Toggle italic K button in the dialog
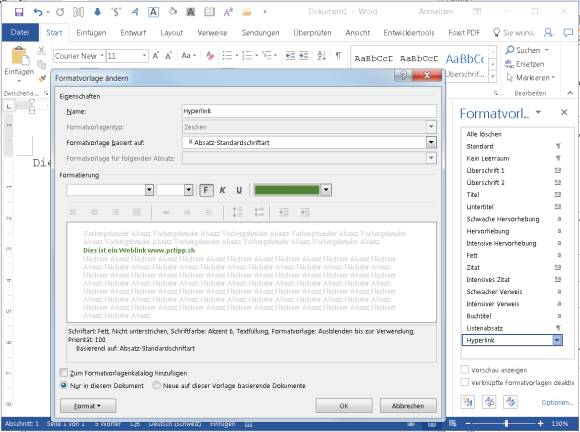580x432 pixels. point(223,190)
